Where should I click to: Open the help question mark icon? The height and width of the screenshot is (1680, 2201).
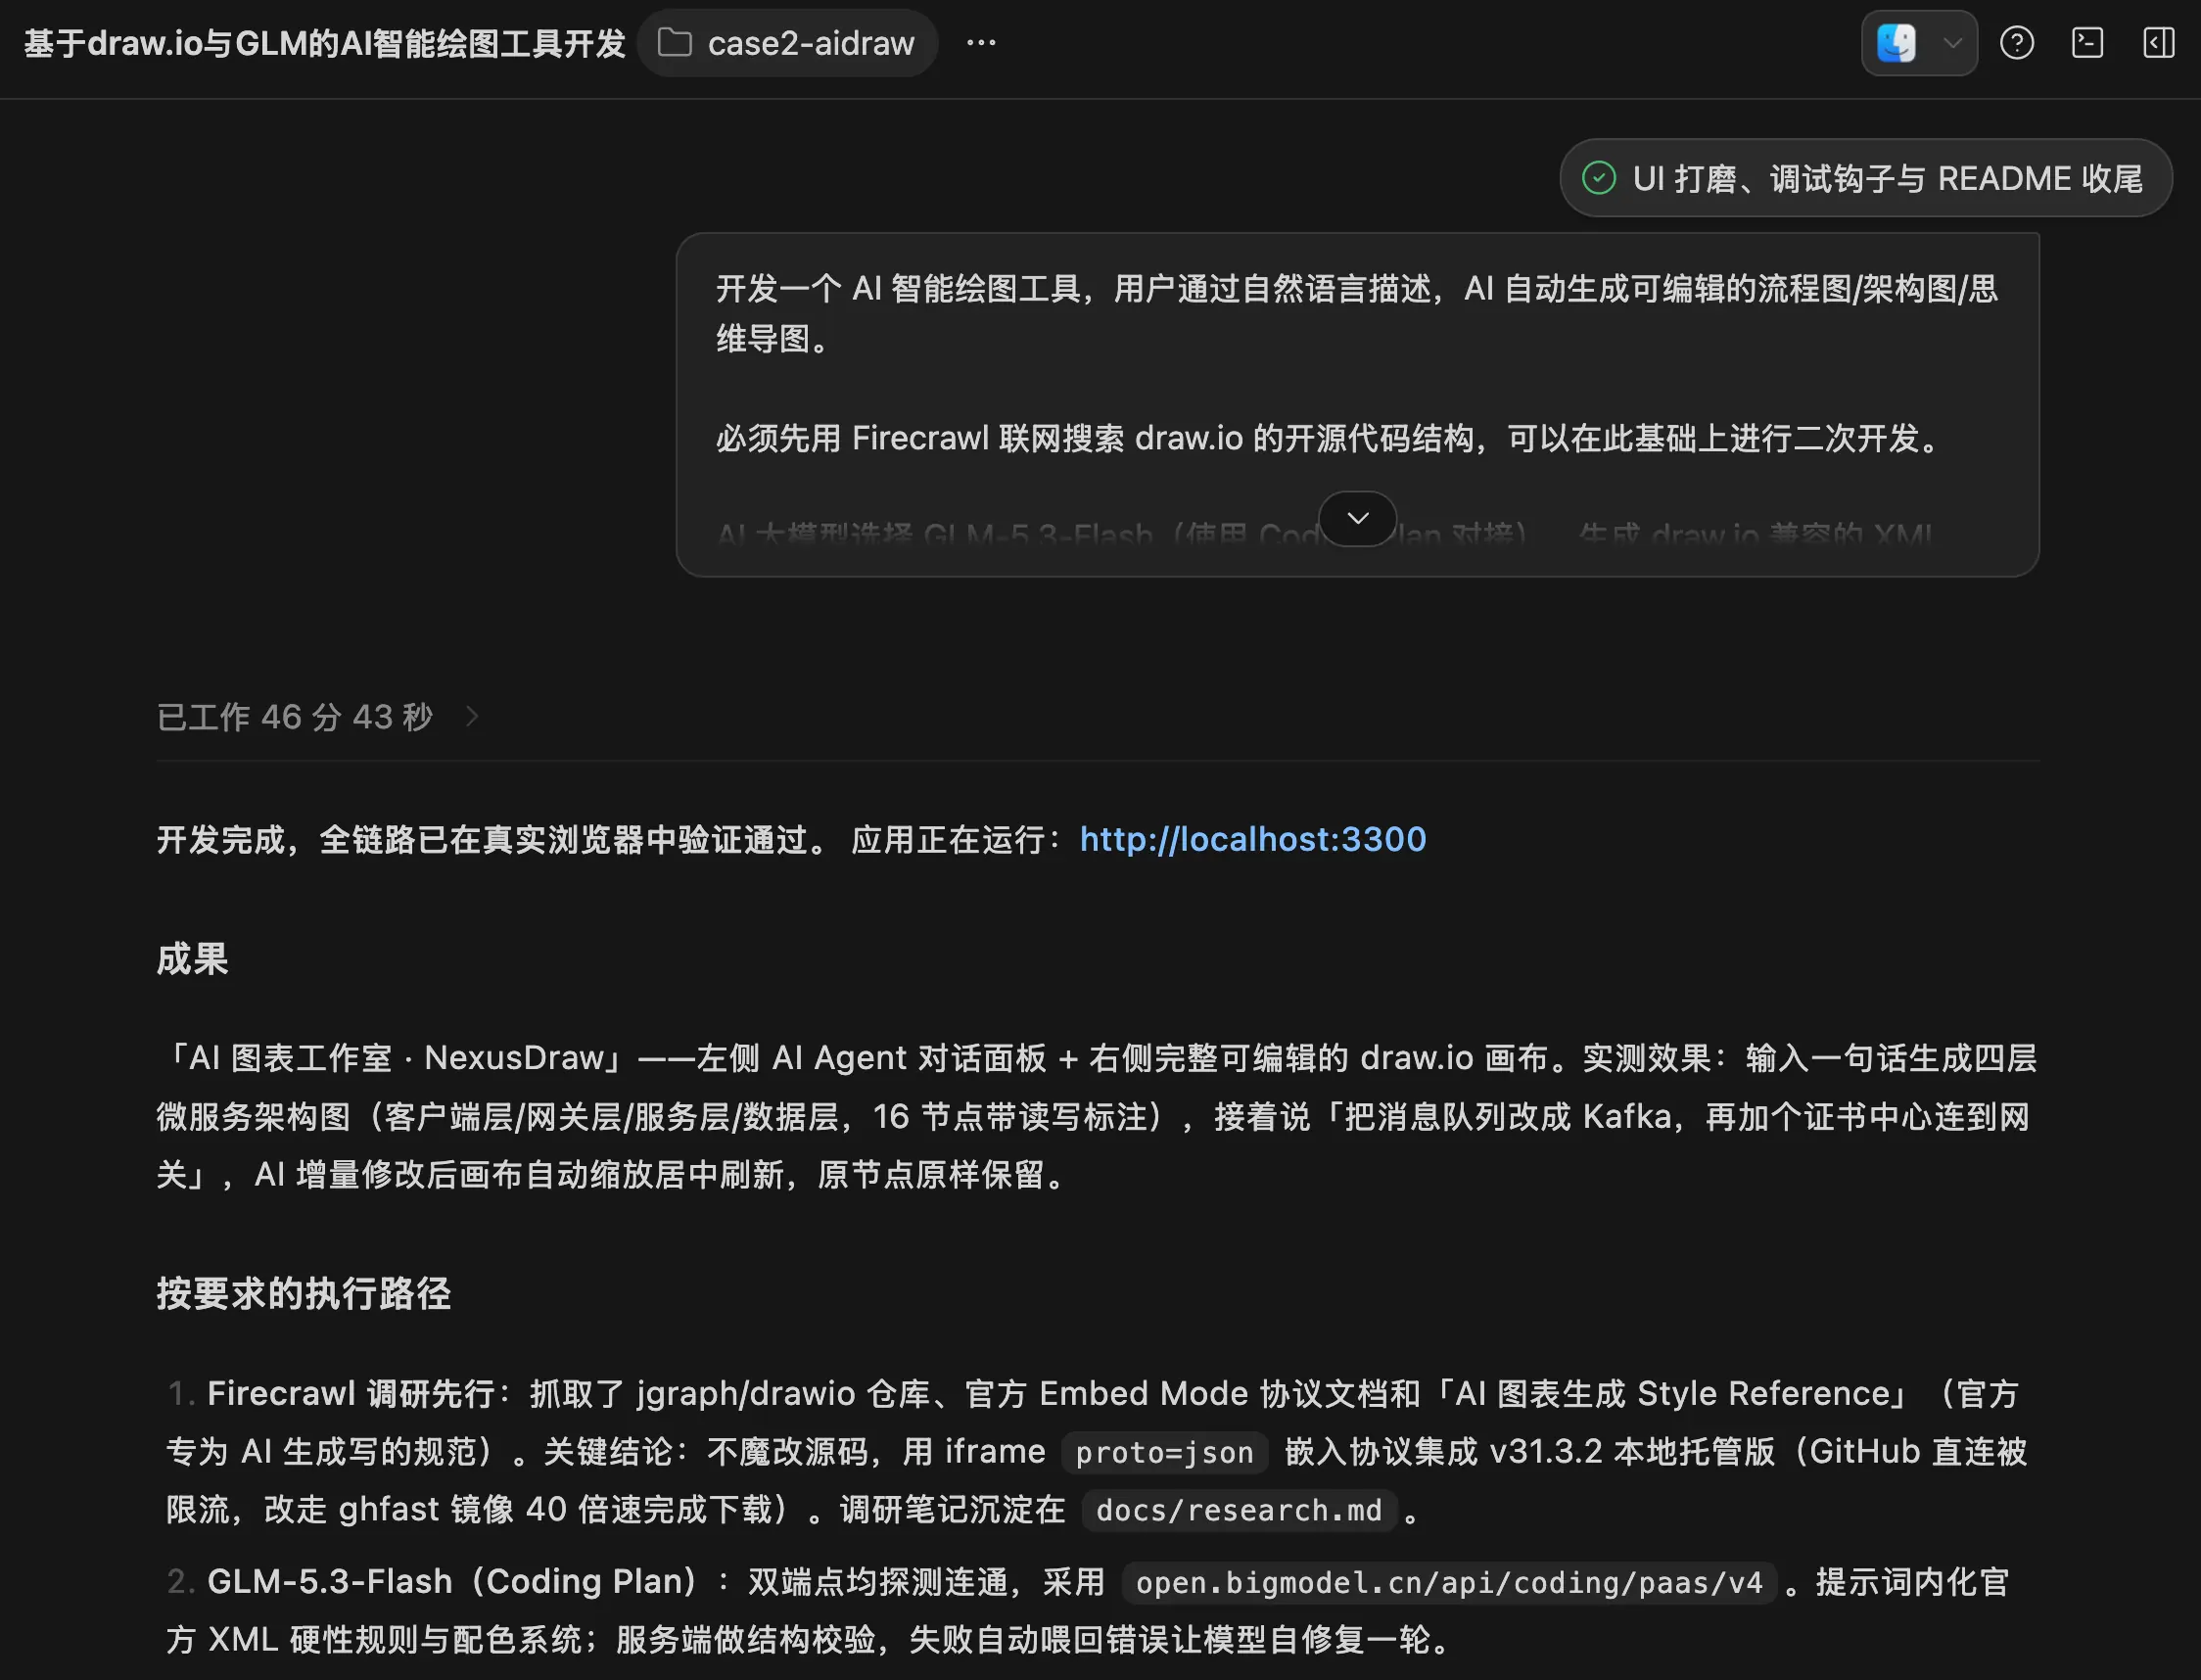tap(2017, 43)
